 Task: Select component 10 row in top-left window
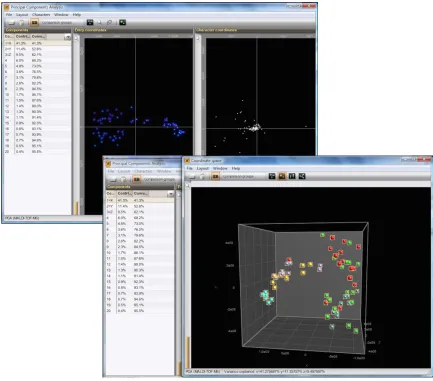pyautogui.click(x=37, y=95)
